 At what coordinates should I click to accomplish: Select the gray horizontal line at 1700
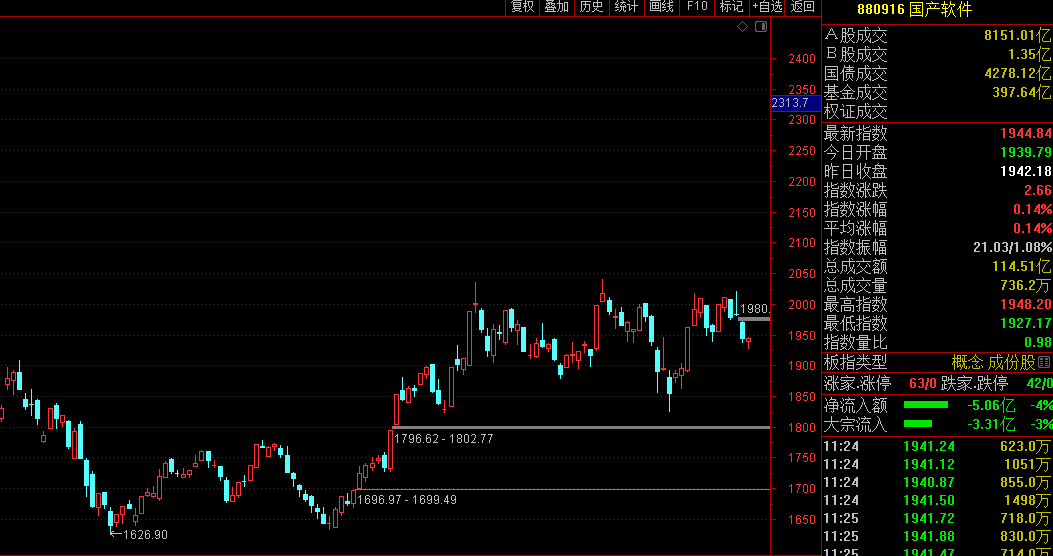[563, 489]
